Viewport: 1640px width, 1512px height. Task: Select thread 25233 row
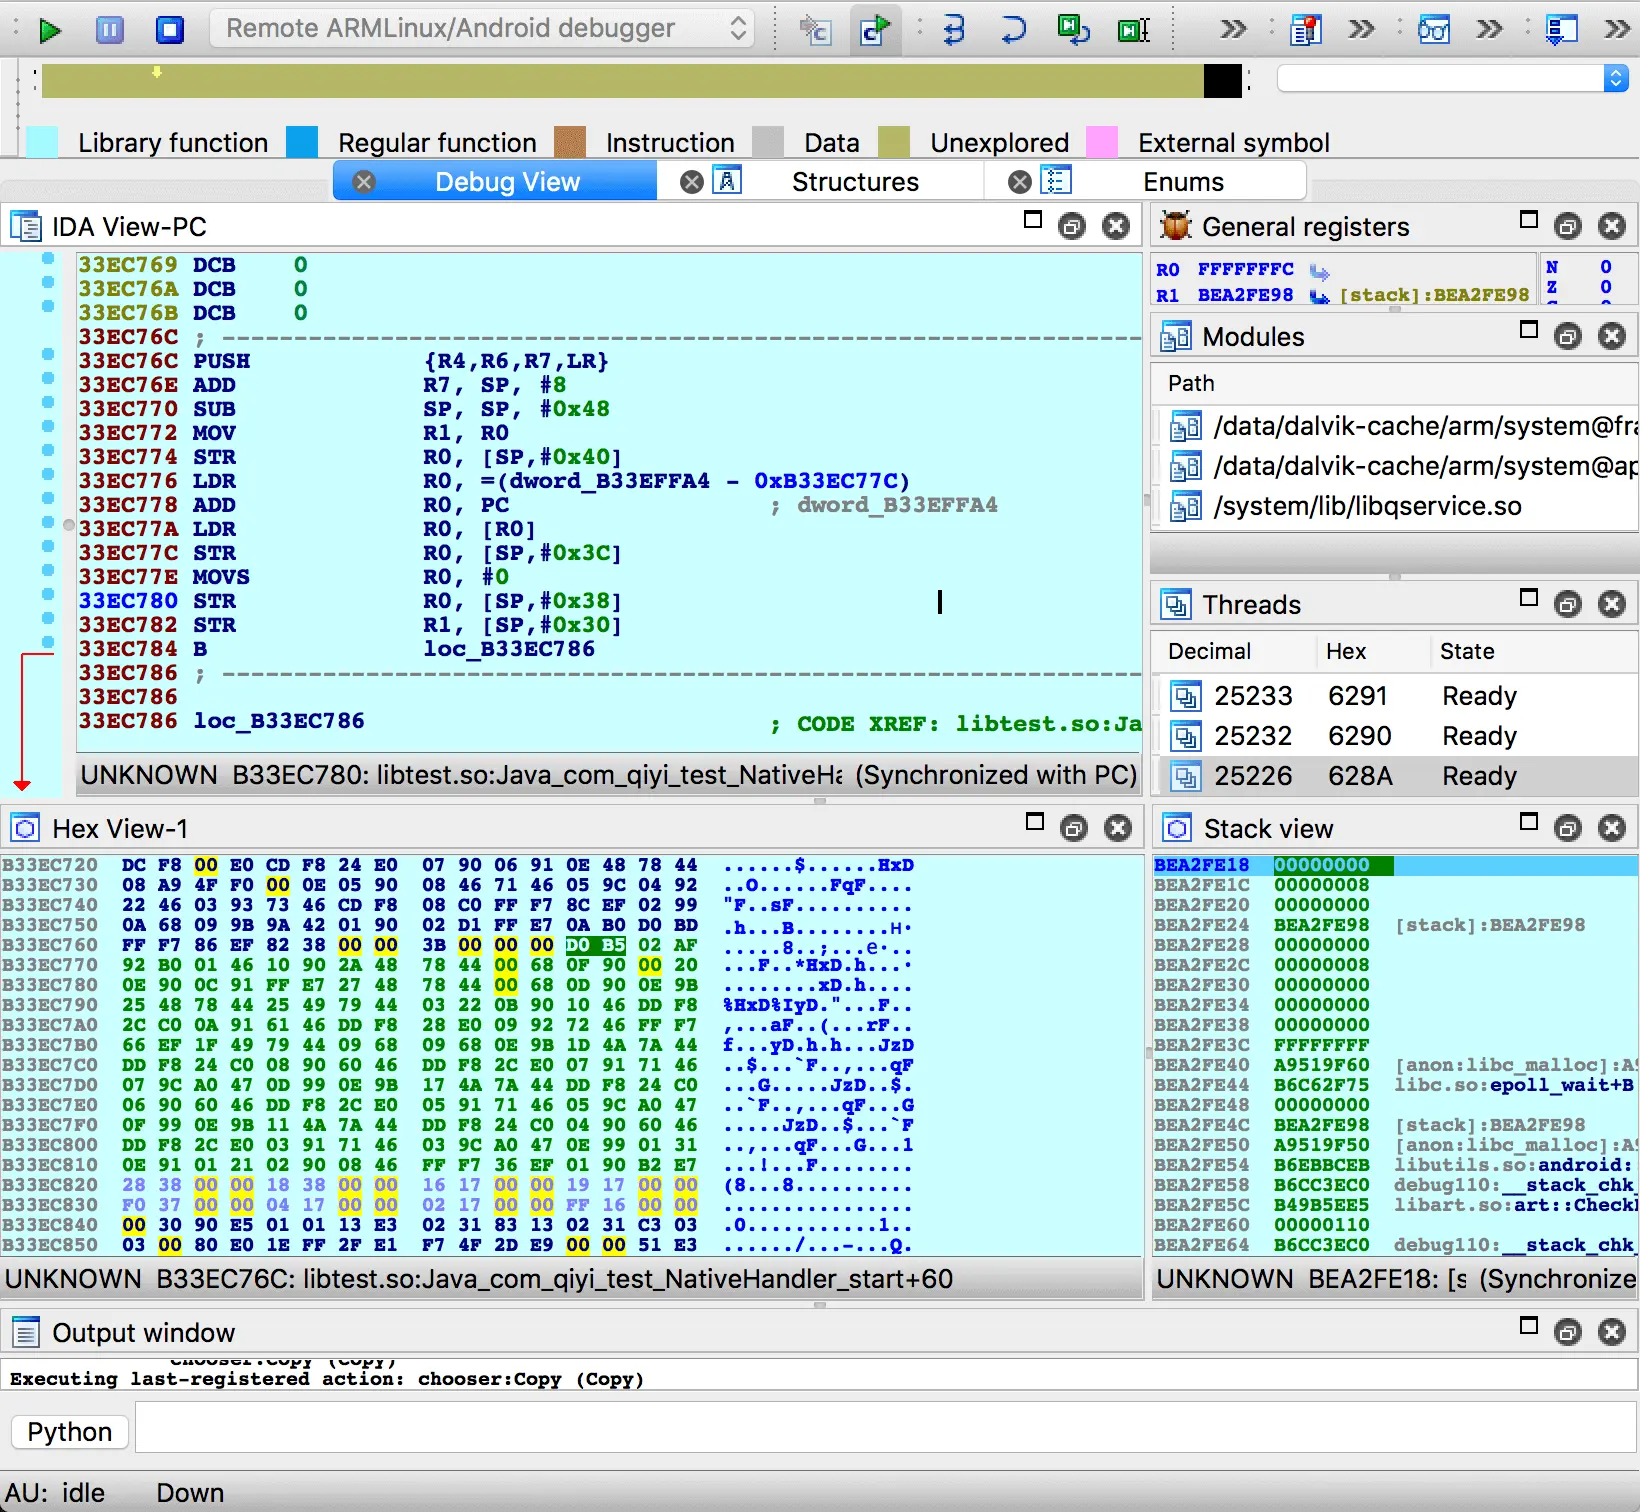click(x=1395, y=696)
